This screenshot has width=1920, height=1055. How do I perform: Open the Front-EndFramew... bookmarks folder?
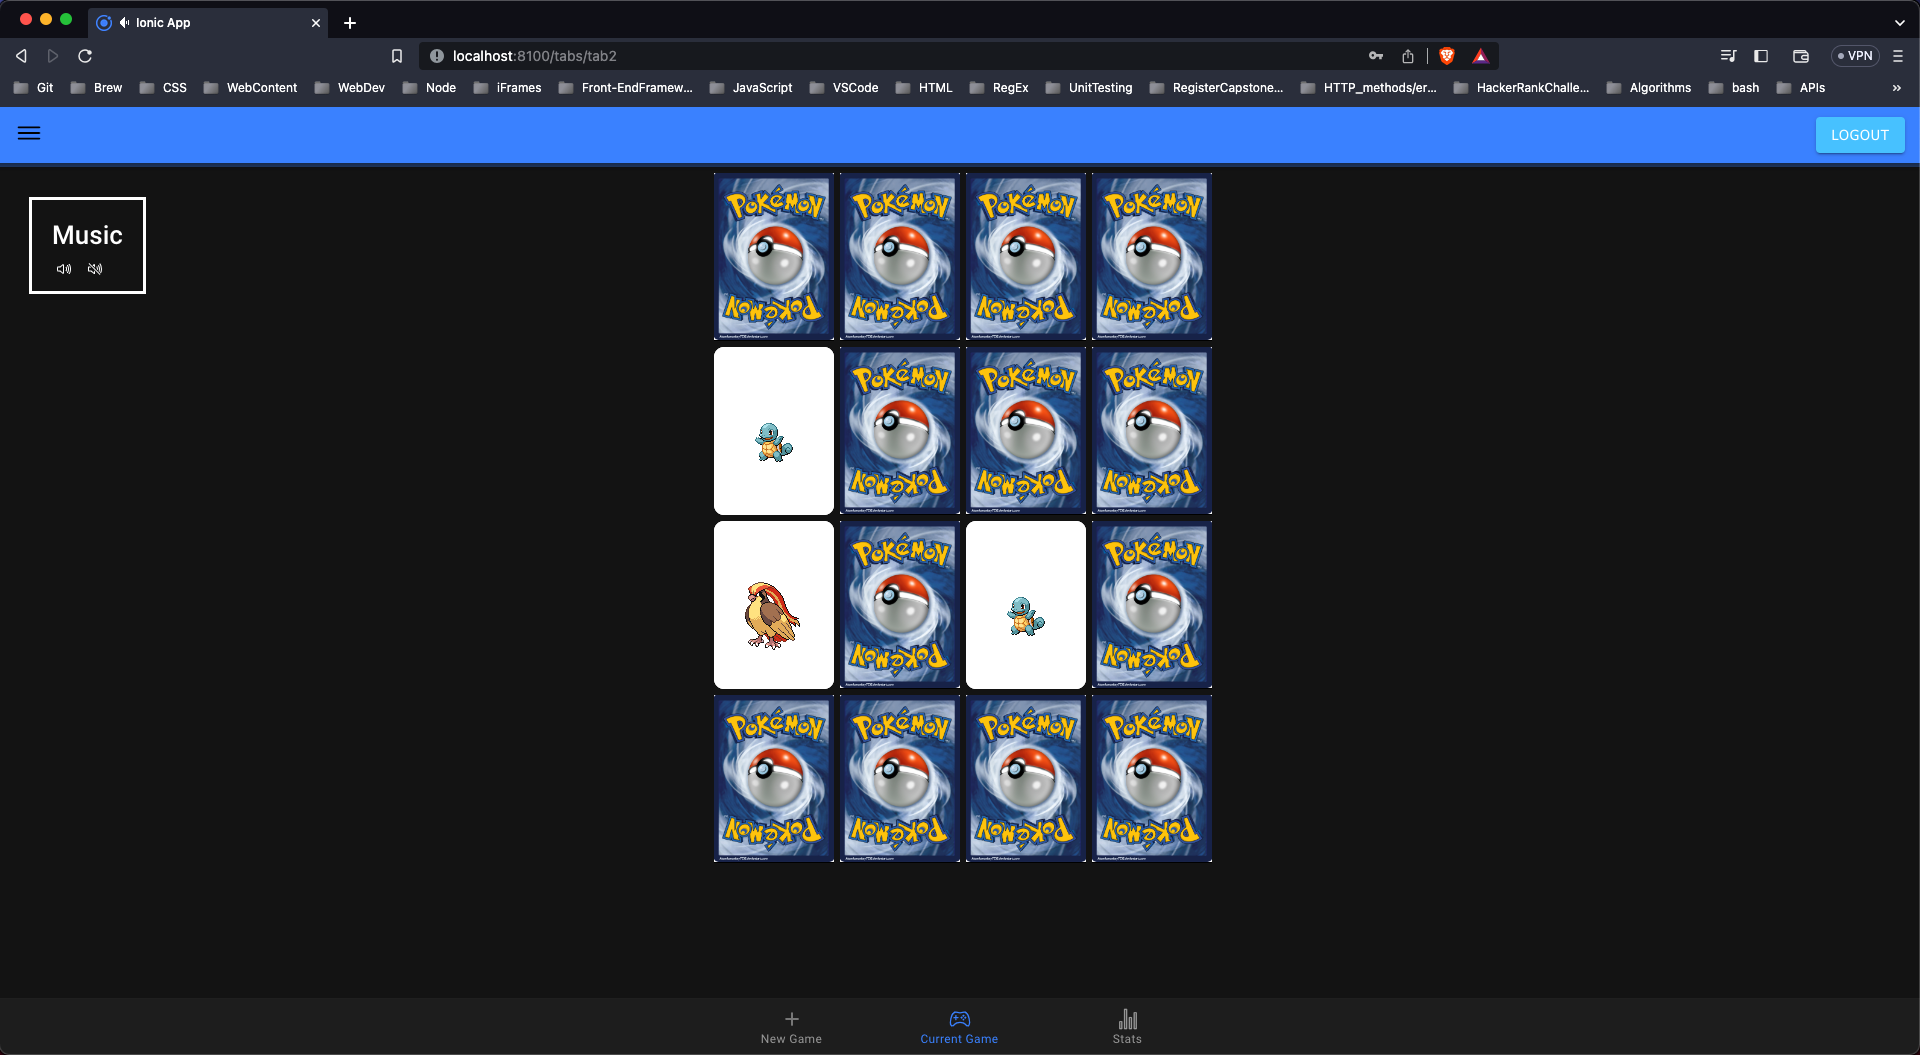(625, 88)
